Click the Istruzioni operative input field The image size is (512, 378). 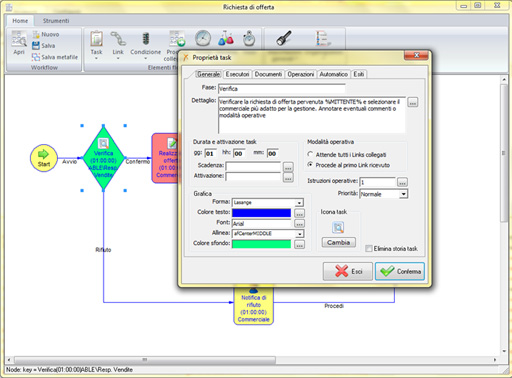[377, 182]
